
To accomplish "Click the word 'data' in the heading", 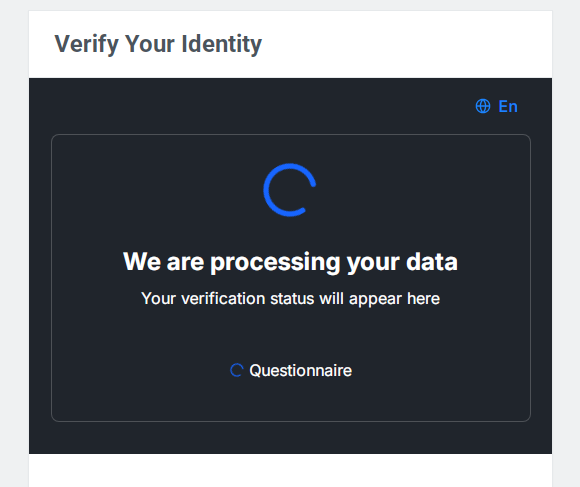I will pyautogui.click(x=432, y=262).
